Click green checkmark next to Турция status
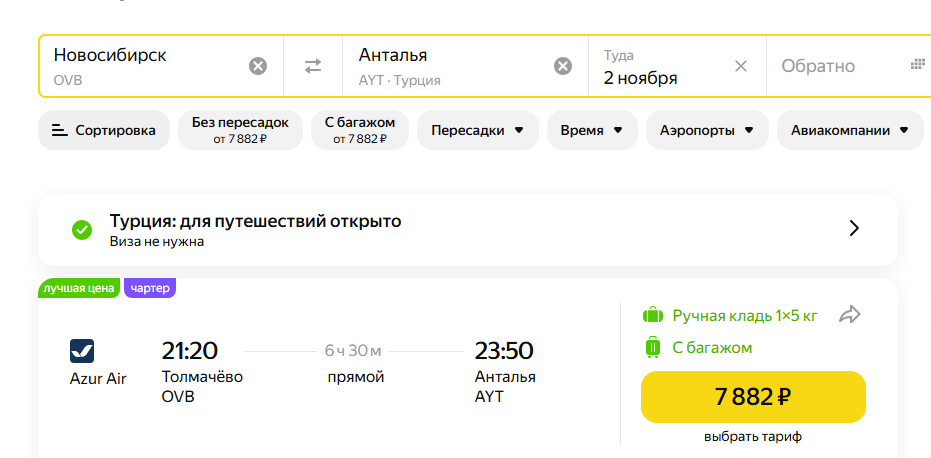Screen dimensions: 931x458 [x=82, y=230]
